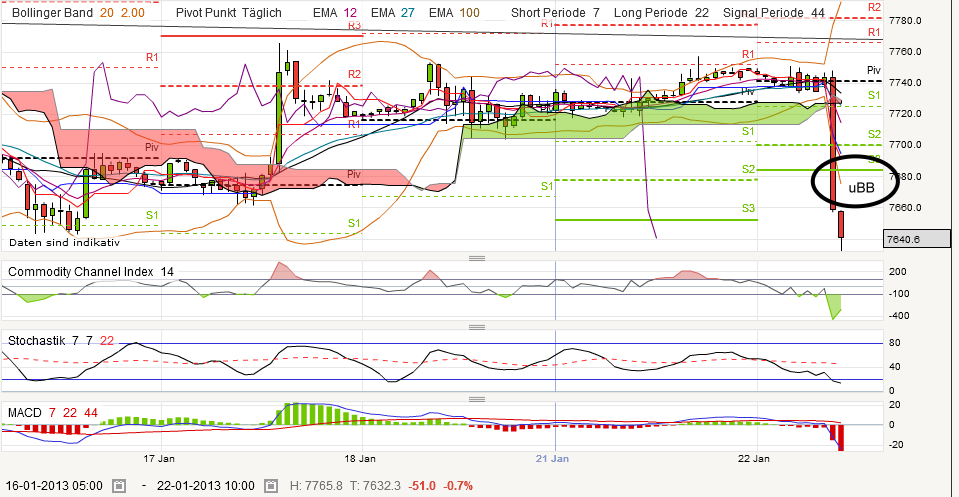Click the red -0.7% percent change
This screenshot has width=959, height=497.
(x=458, y=486)
